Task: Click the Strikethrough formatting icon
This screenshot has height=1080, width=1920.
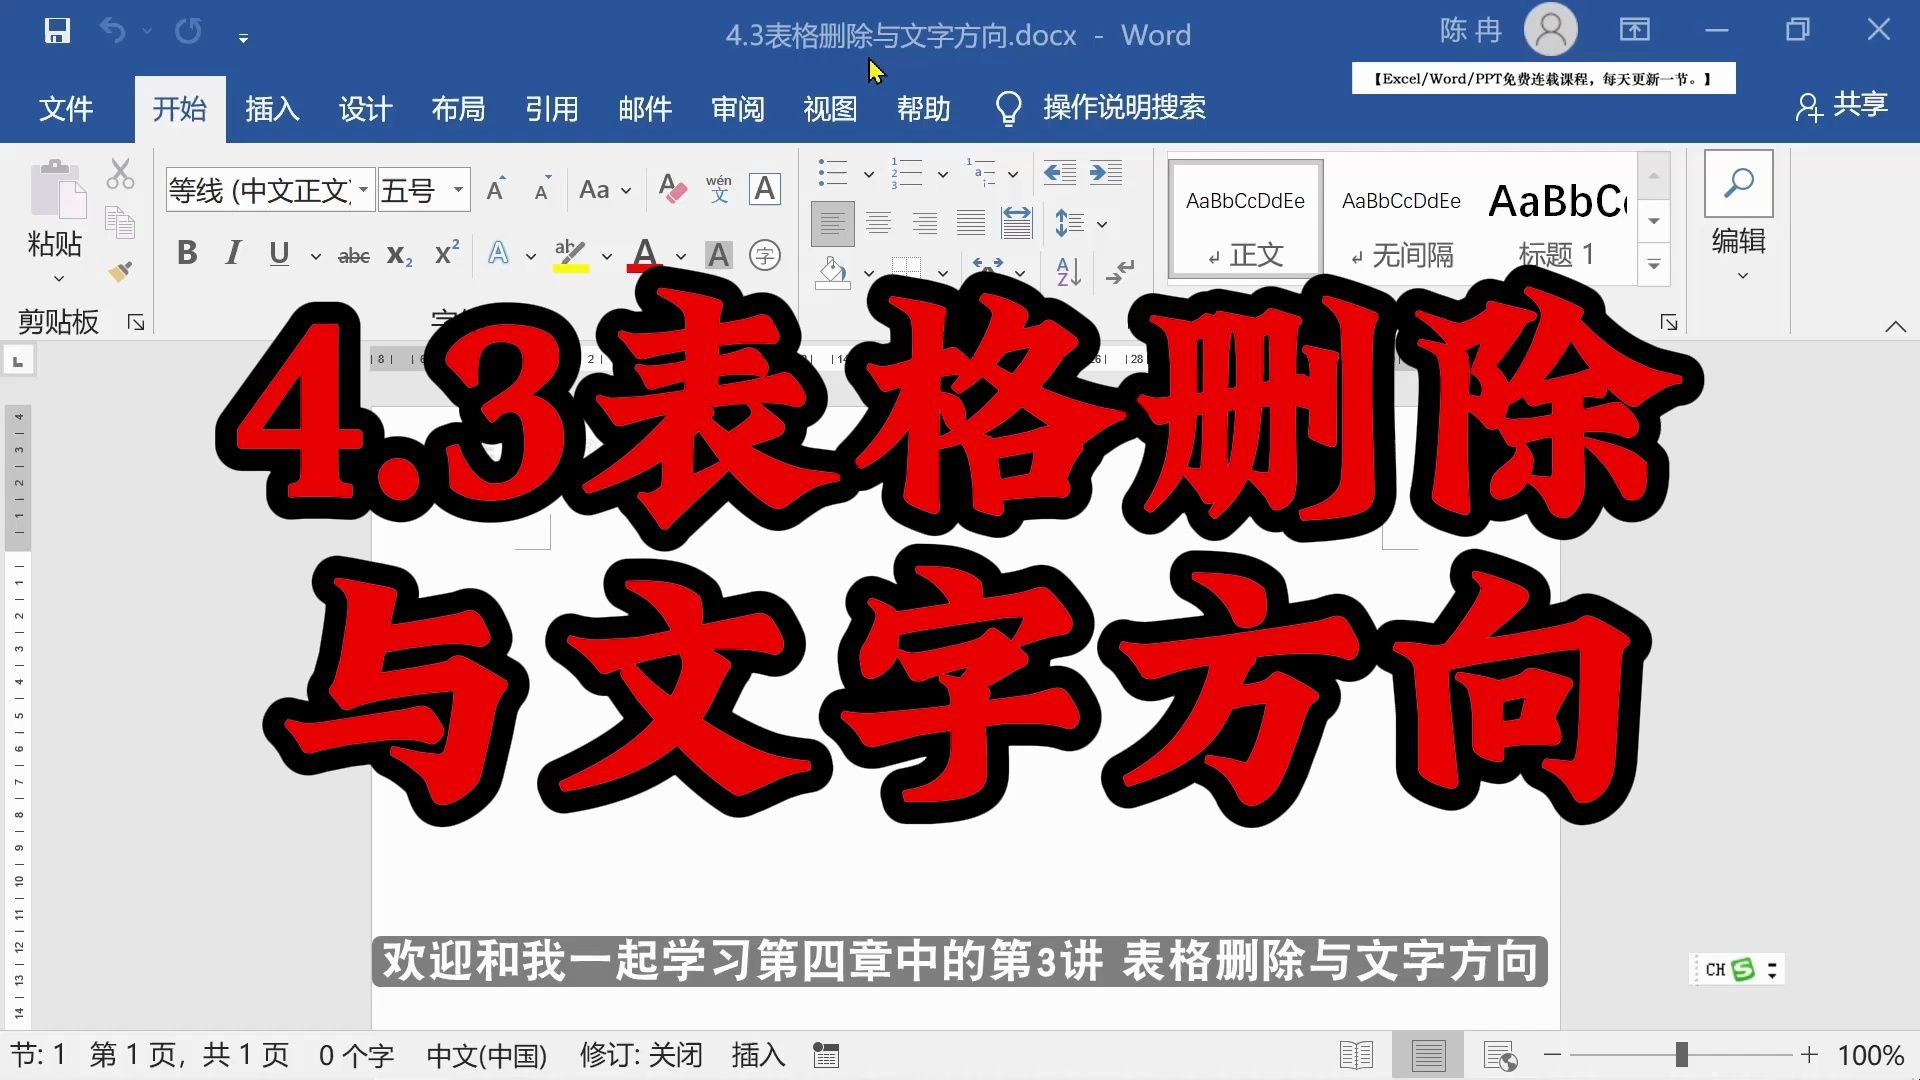Action: (x=352, y=253)
